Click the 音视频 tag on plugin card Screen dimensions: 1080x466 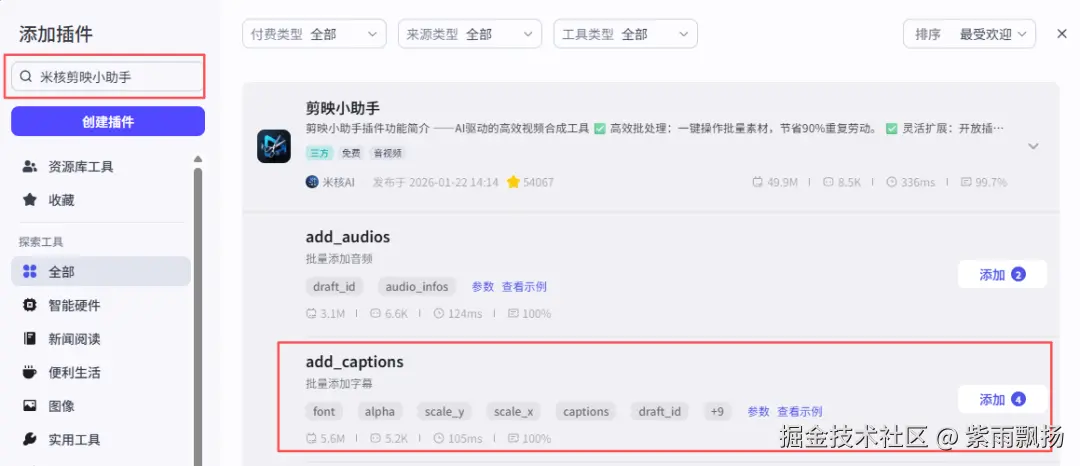388,153
